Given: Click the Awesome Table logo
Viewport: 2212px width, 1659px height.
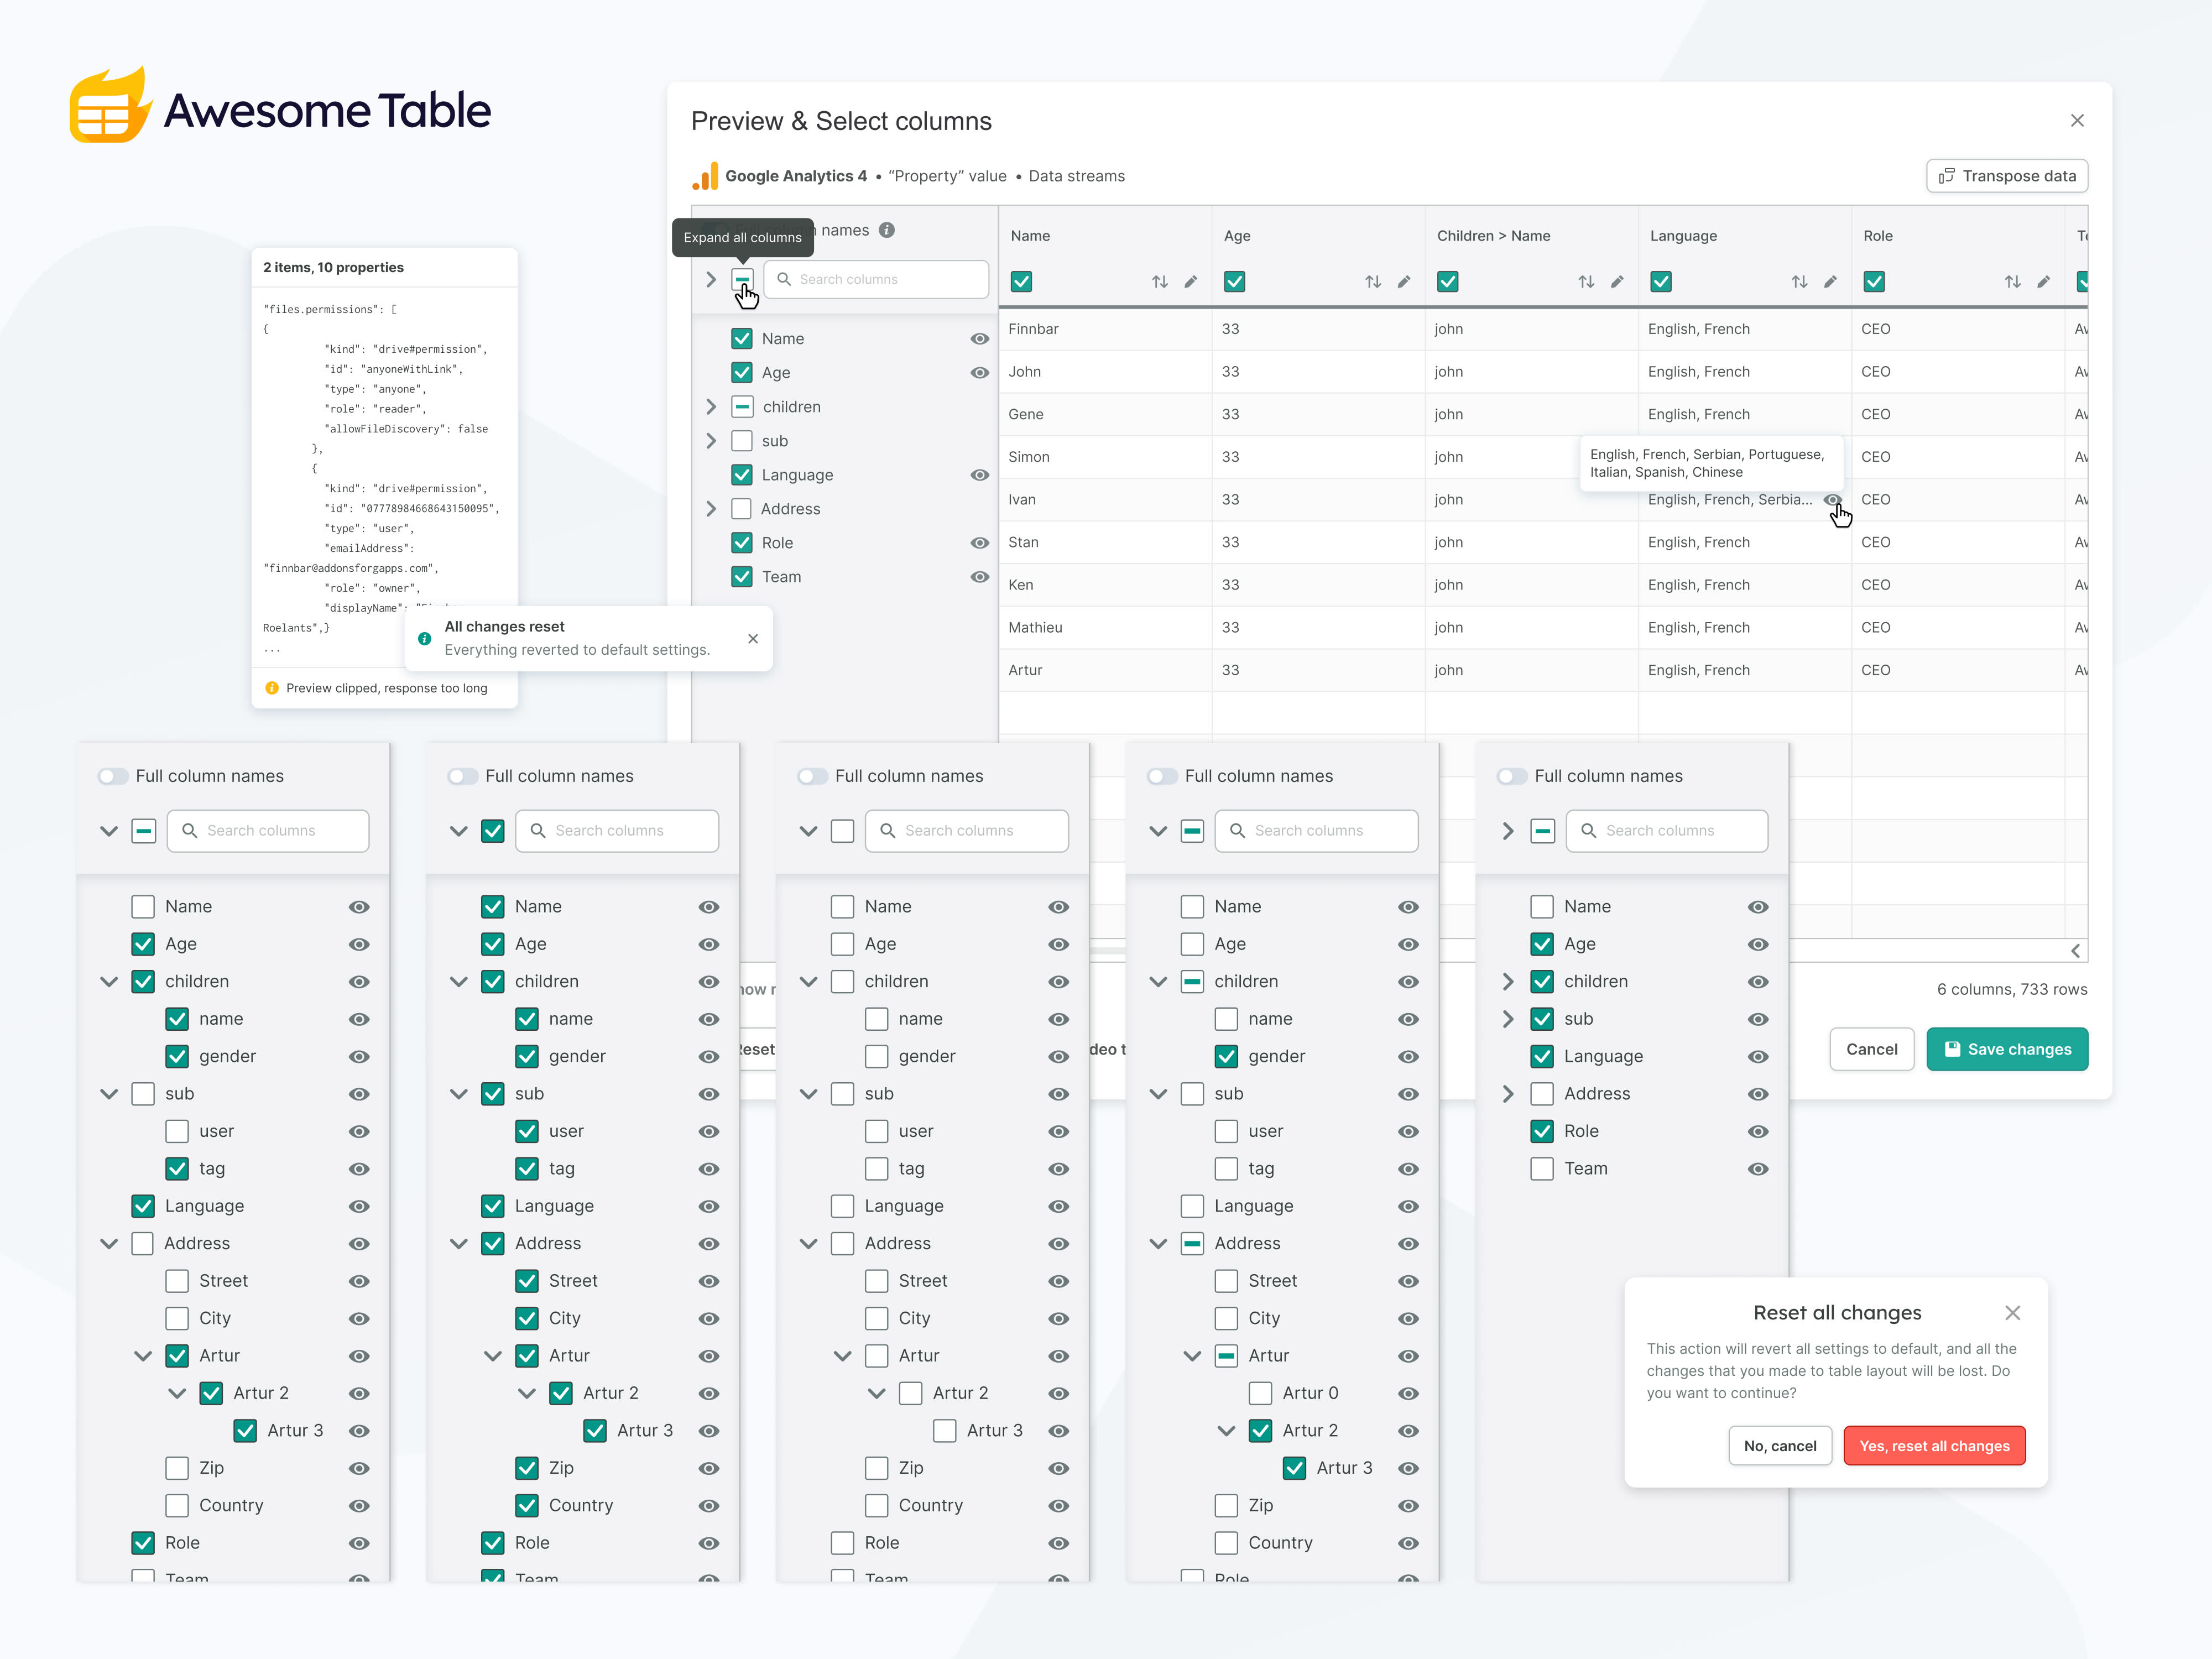Looking at the screenshot, I should coord(280,106).
